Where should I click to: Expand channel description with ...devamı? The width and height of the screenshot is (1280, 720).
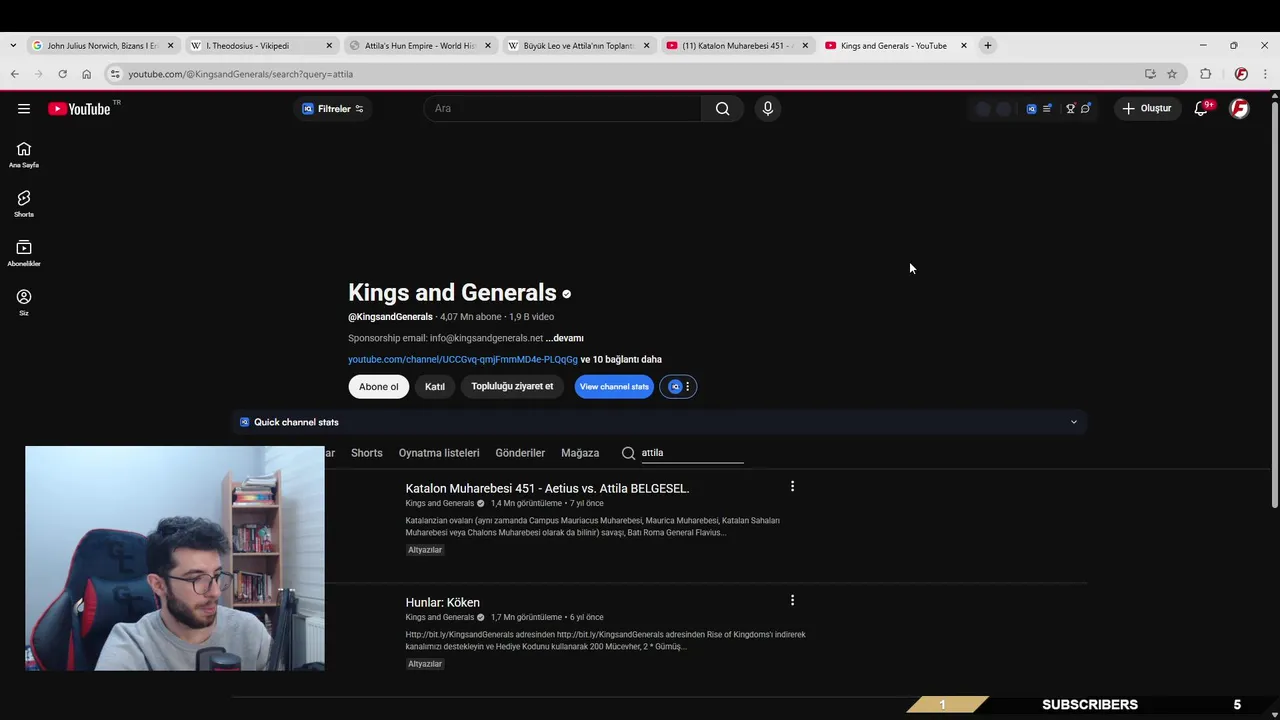tap(565, 338)
